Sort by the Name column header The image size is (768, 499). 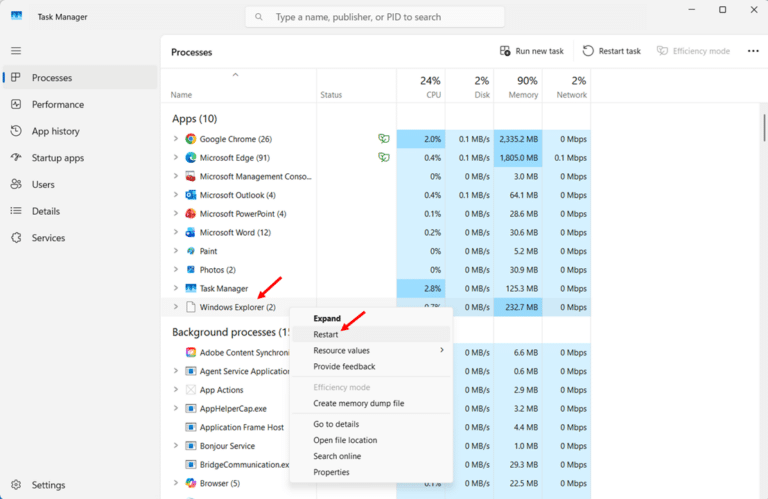pyautogui.click(x=239, y=86)
